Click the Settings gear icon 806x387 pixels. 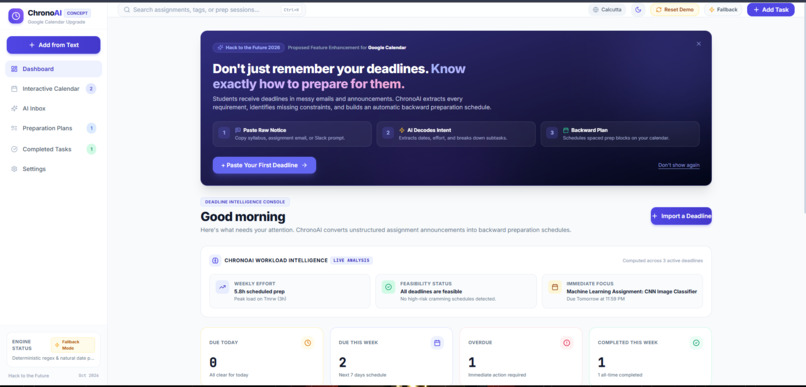click(14, 169)
